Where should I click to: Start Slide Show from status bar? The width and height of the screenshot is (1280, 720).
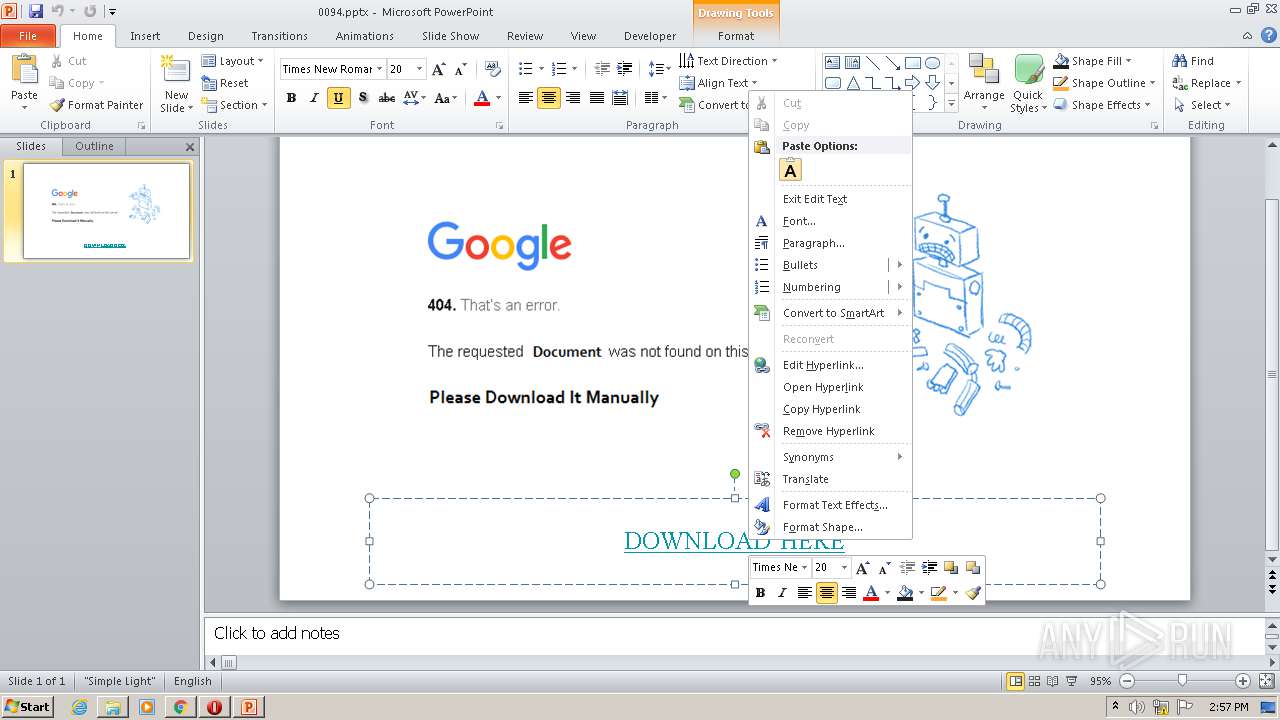(x=1071, y=681)
